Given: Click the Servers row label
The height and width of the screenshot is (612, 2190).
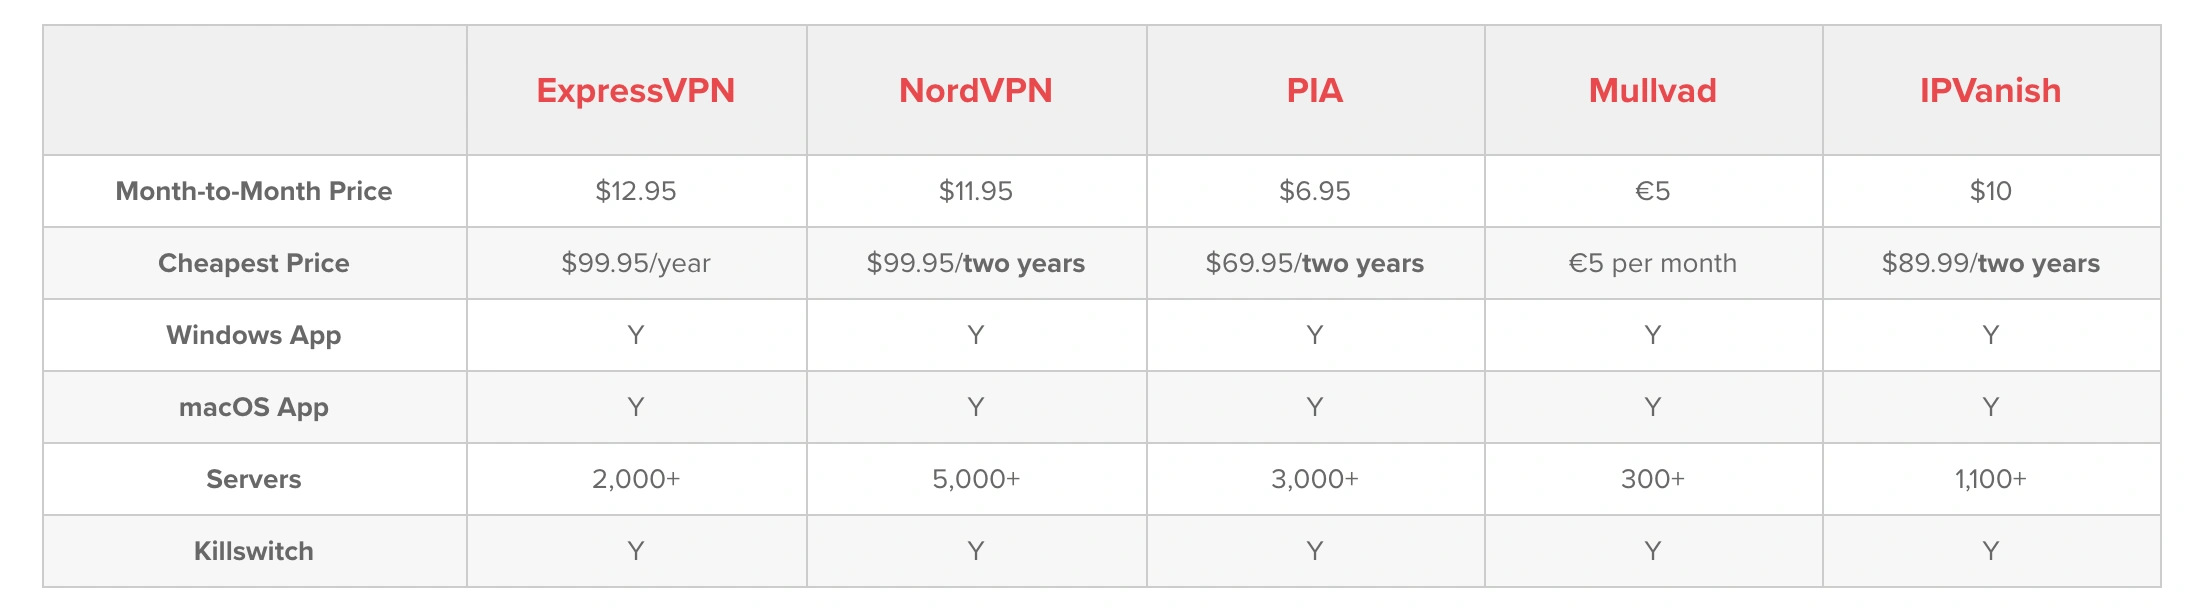Looking at the screenshot, I should coord(254,479).
